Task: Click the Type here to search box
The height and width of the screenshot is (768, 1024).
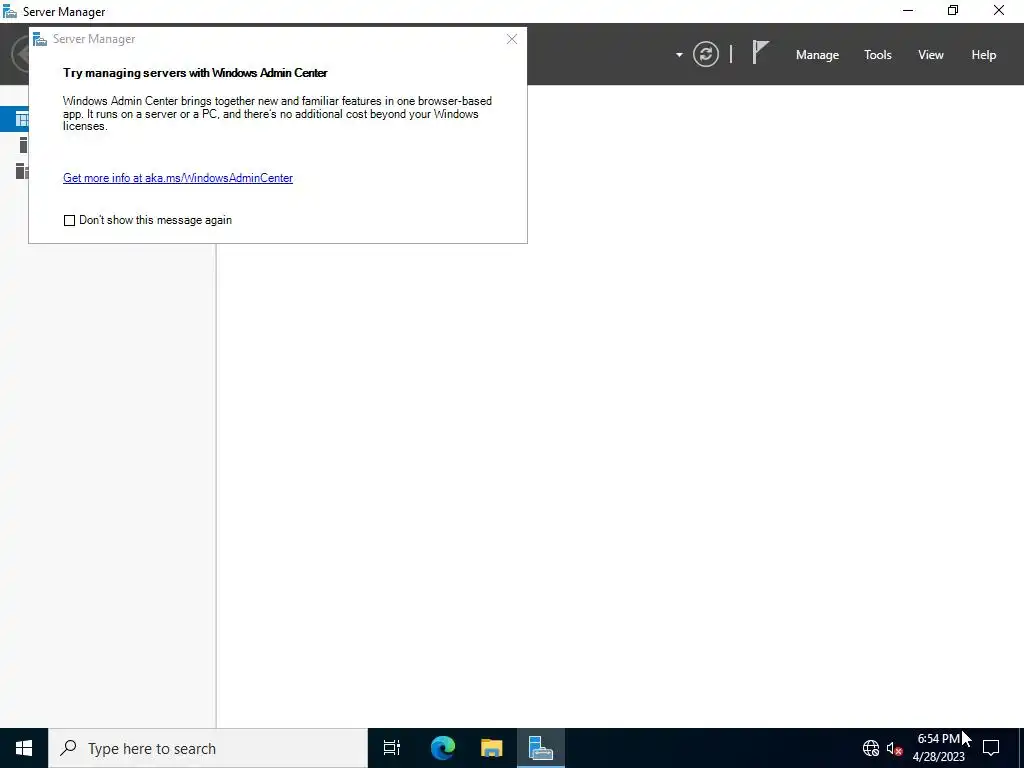Action: pos(208,748)
